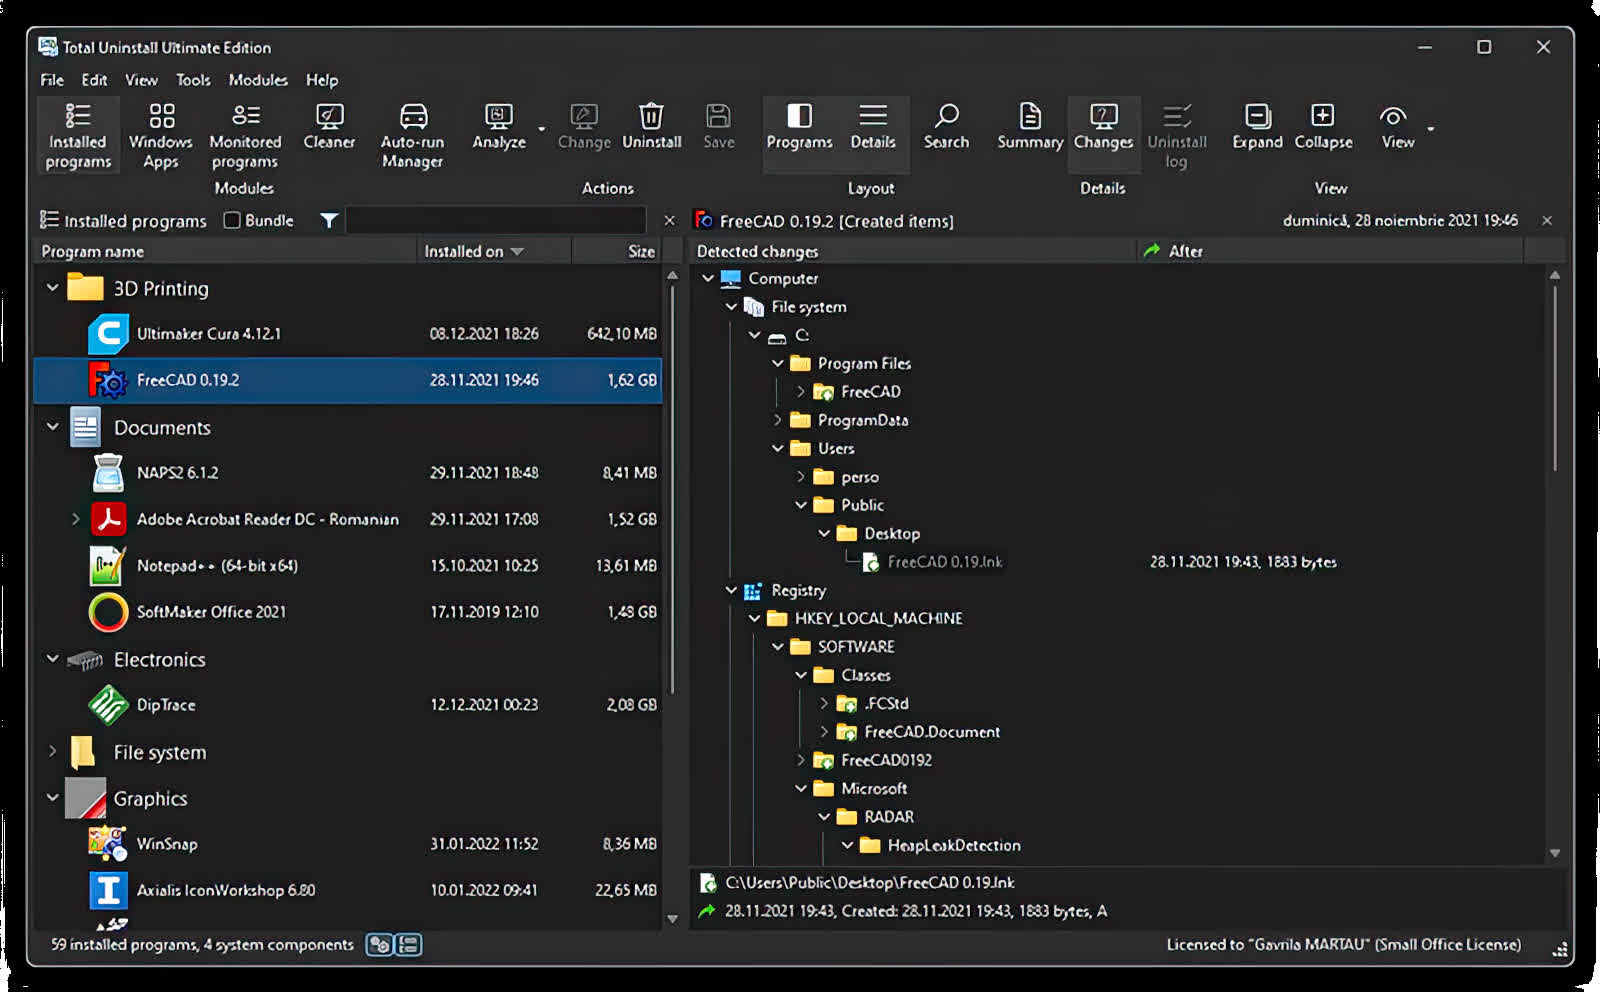This screenshot has height=992, width=1600.
Task: Collapse the Graphics group
Action: pyautogui.click(x=53, y=798)
